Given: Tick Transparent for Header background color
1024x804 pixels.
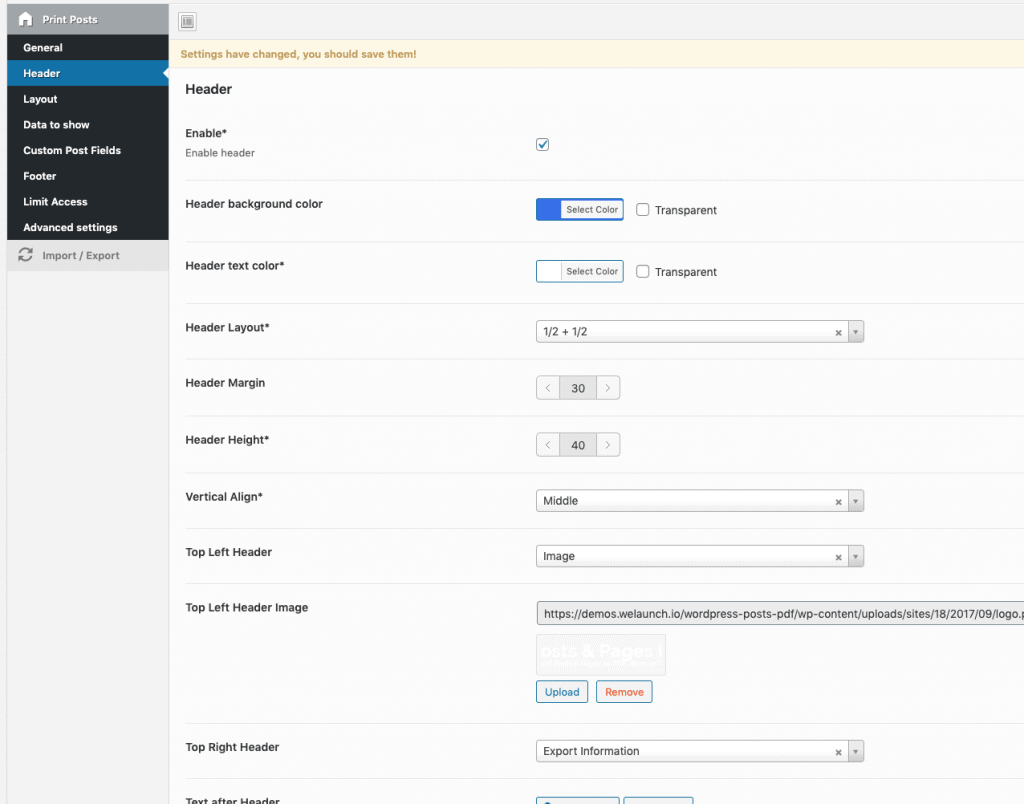Looking at the screenshot, I should pyautogui.click(x=643, y=210).
